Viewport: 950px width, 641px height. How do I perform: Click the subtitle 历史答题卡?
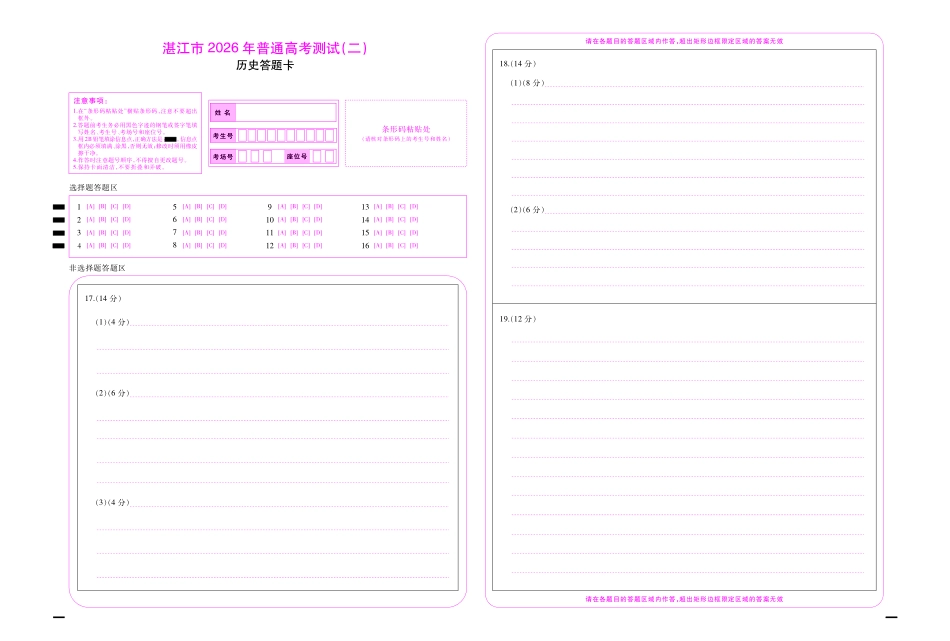tap(265, 65)
